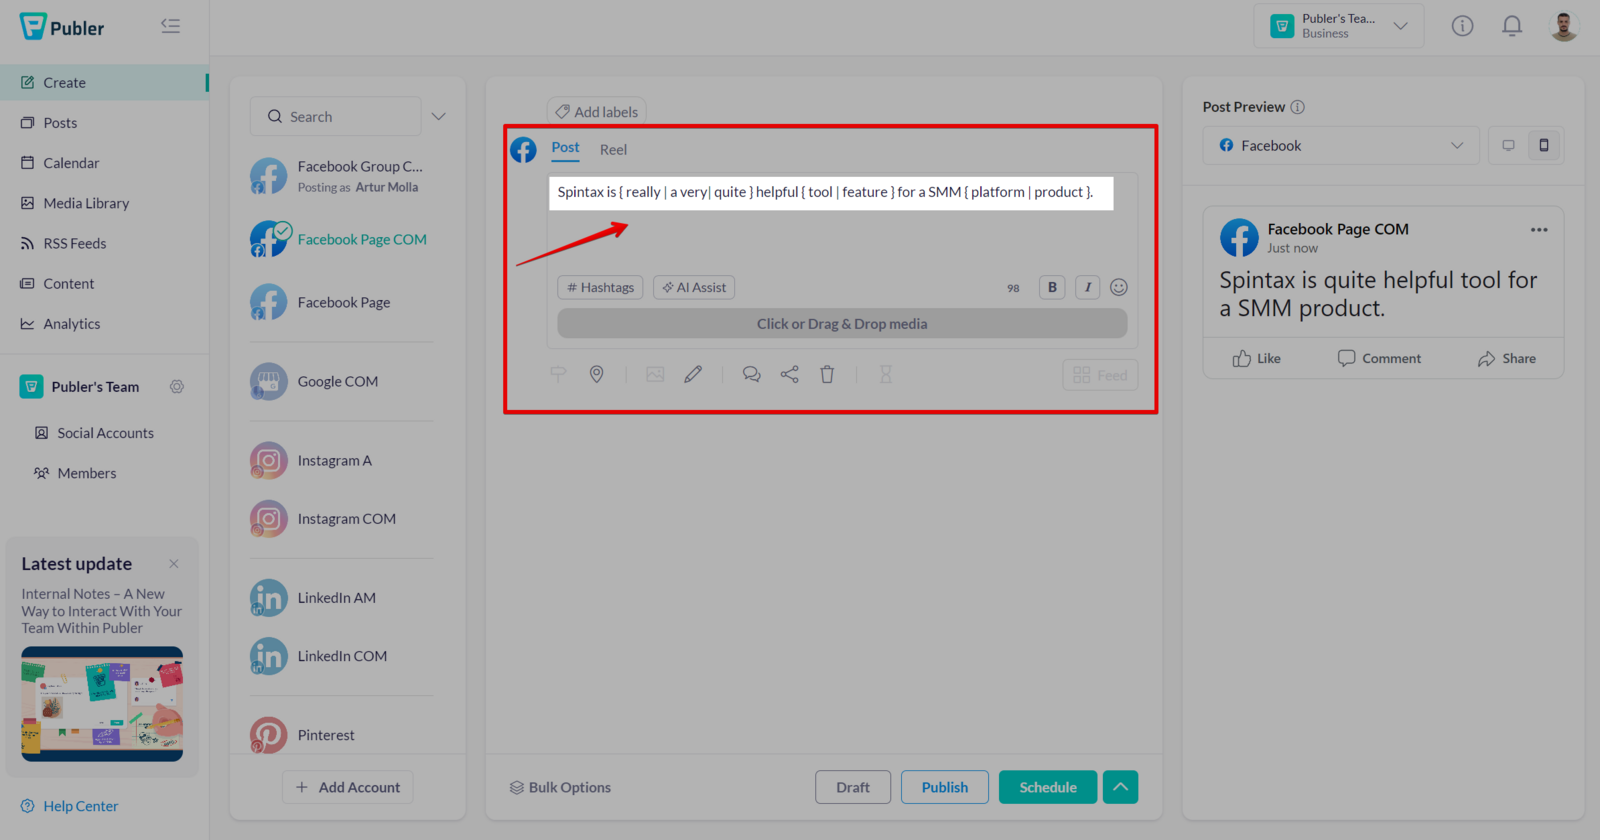Click the Post Preview info icon

(1298, 107)
